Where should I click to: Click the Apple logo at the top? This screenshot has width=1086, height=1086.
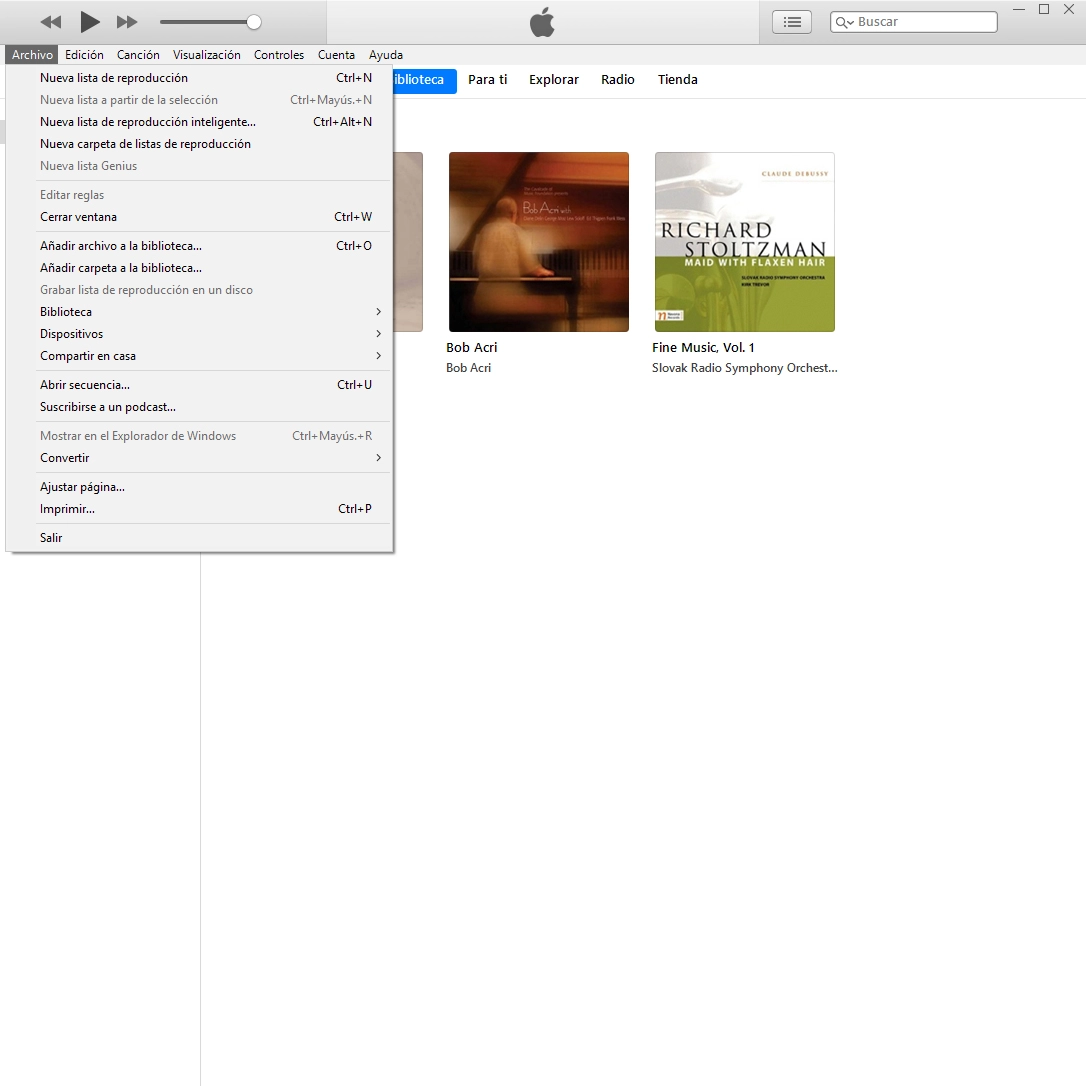[x=542, y=22]
